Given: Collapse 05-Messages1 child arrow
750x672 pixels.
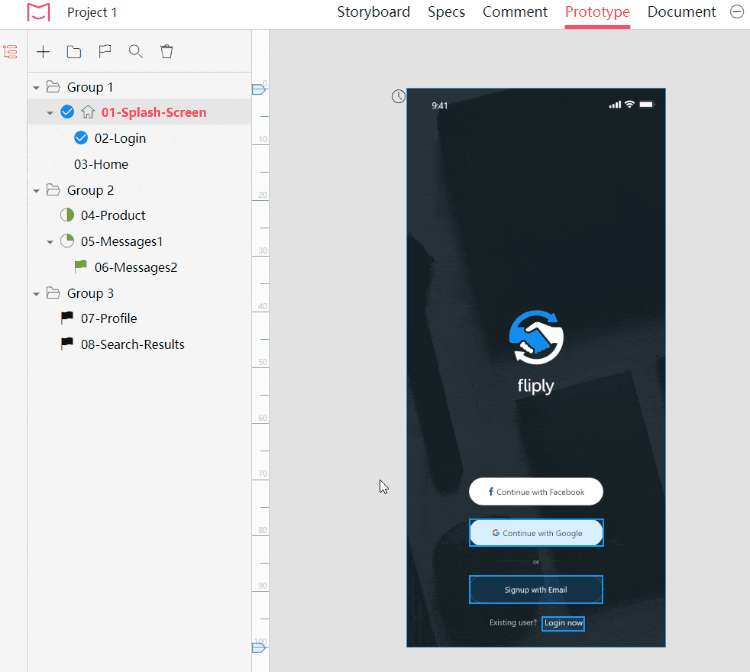Looking at the screenshot, I should coord(50,242).
